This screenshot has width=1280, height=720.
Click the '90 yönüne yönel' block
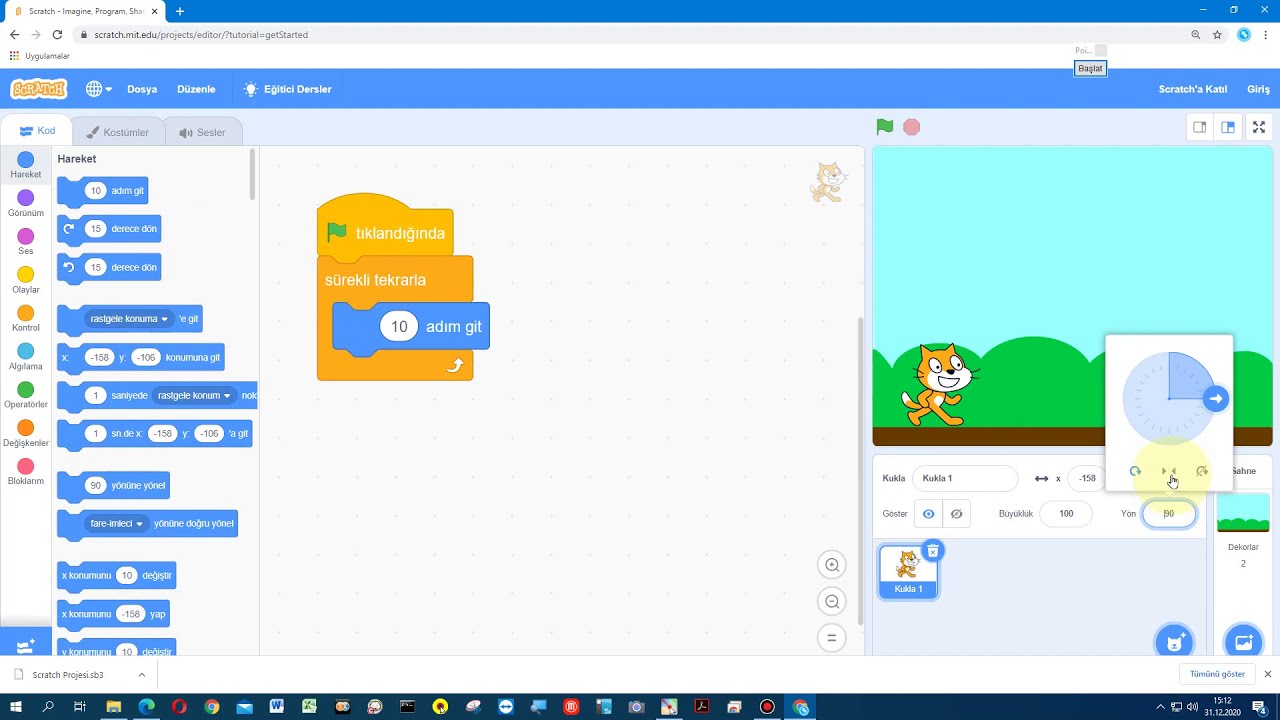[113, 485]
